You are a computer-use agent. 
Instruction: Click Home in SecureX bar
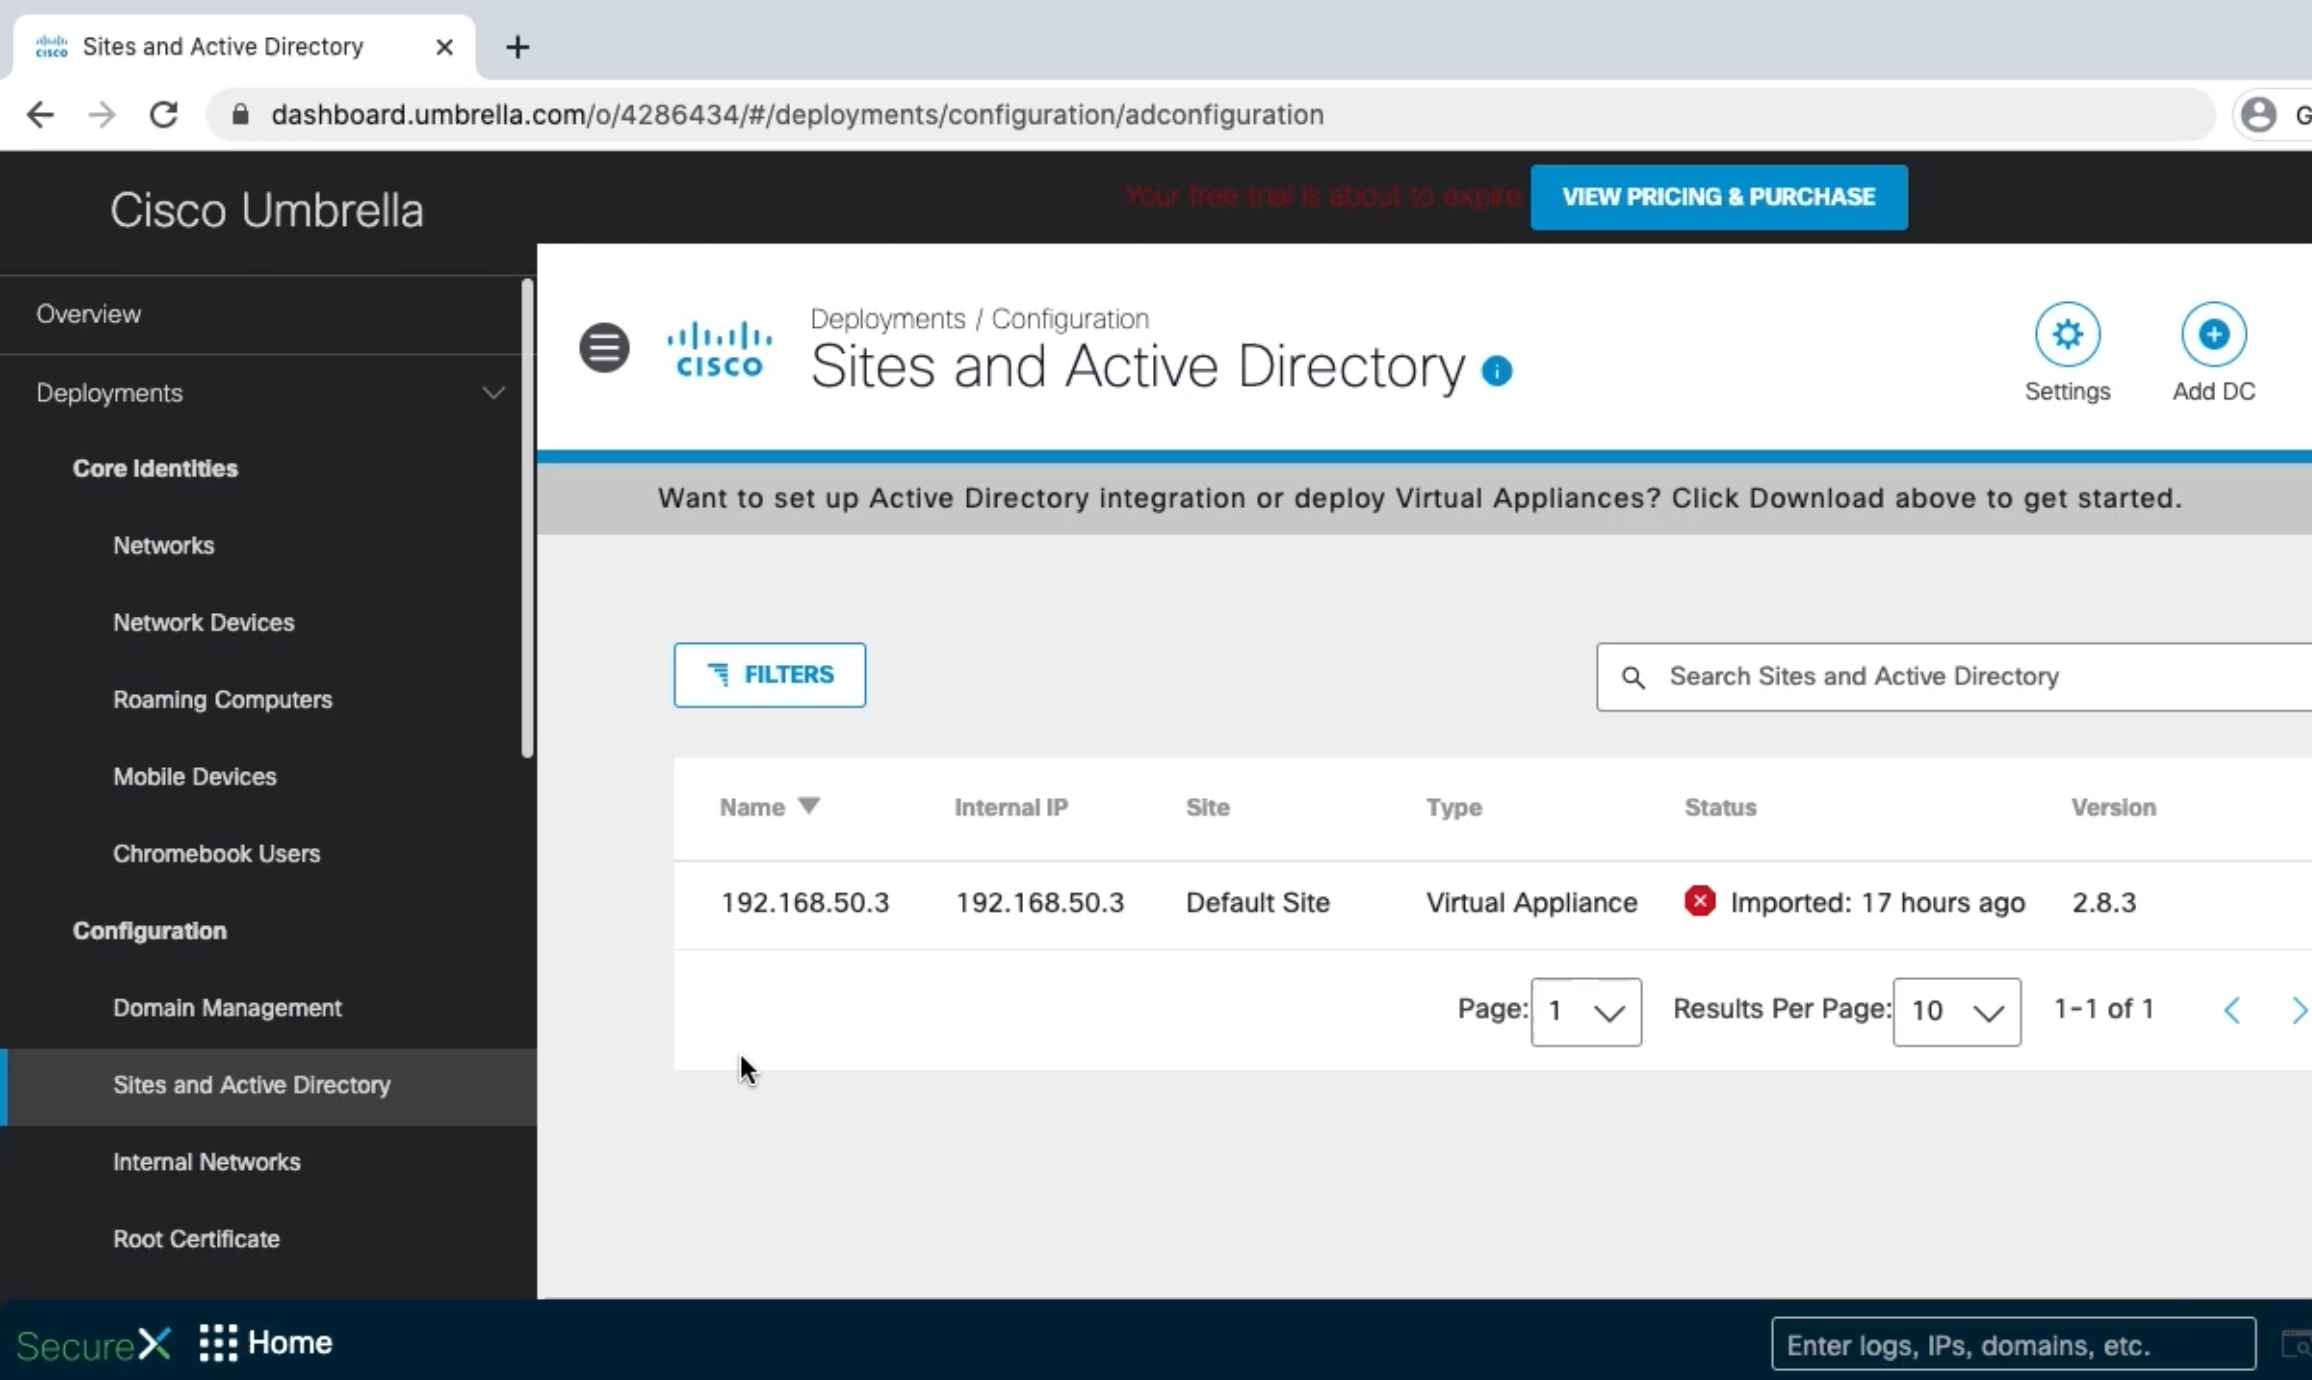pyautogui.click(x=290, y=1343)
